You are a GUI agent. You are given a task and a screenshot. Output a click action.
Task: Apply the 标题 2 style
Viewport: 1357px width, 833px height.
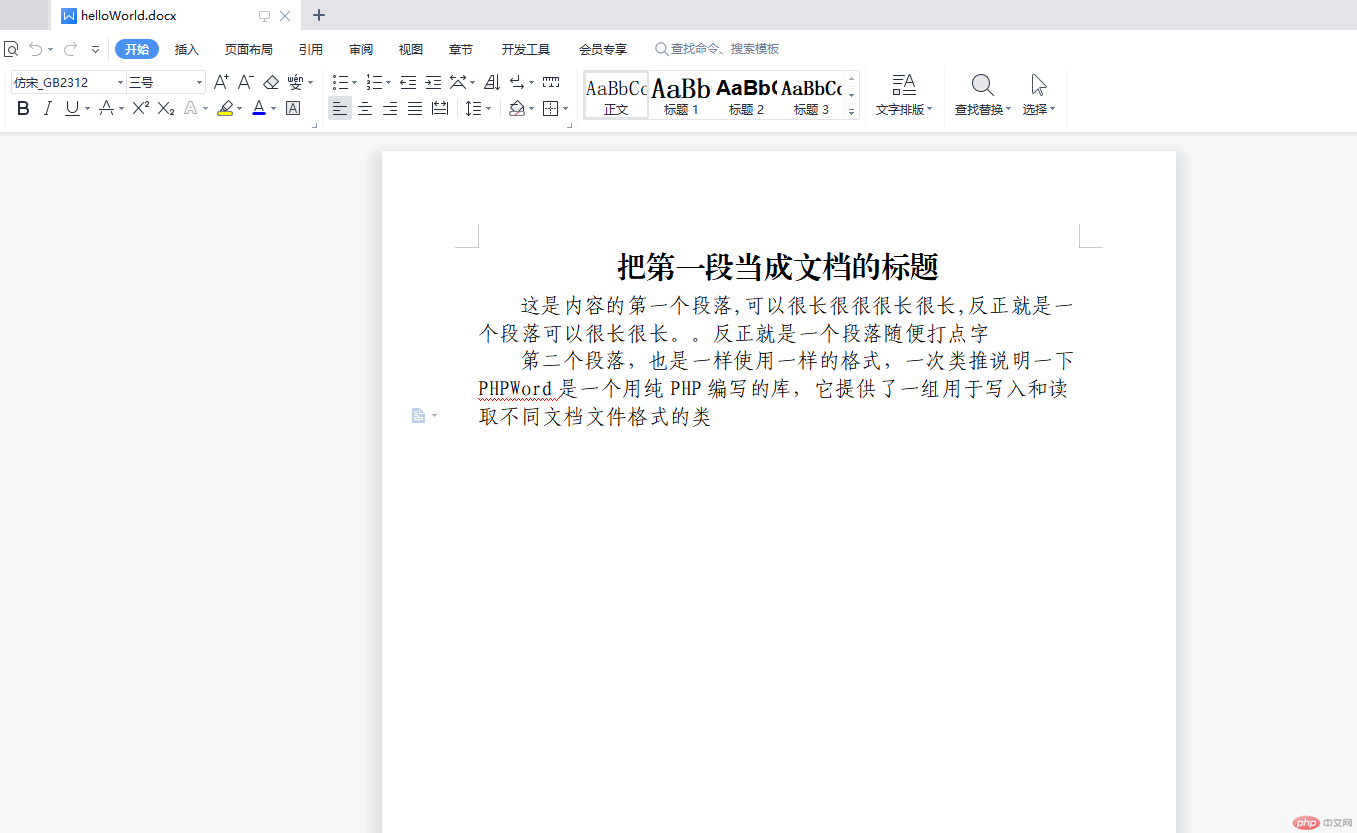[x=746, y=95]
